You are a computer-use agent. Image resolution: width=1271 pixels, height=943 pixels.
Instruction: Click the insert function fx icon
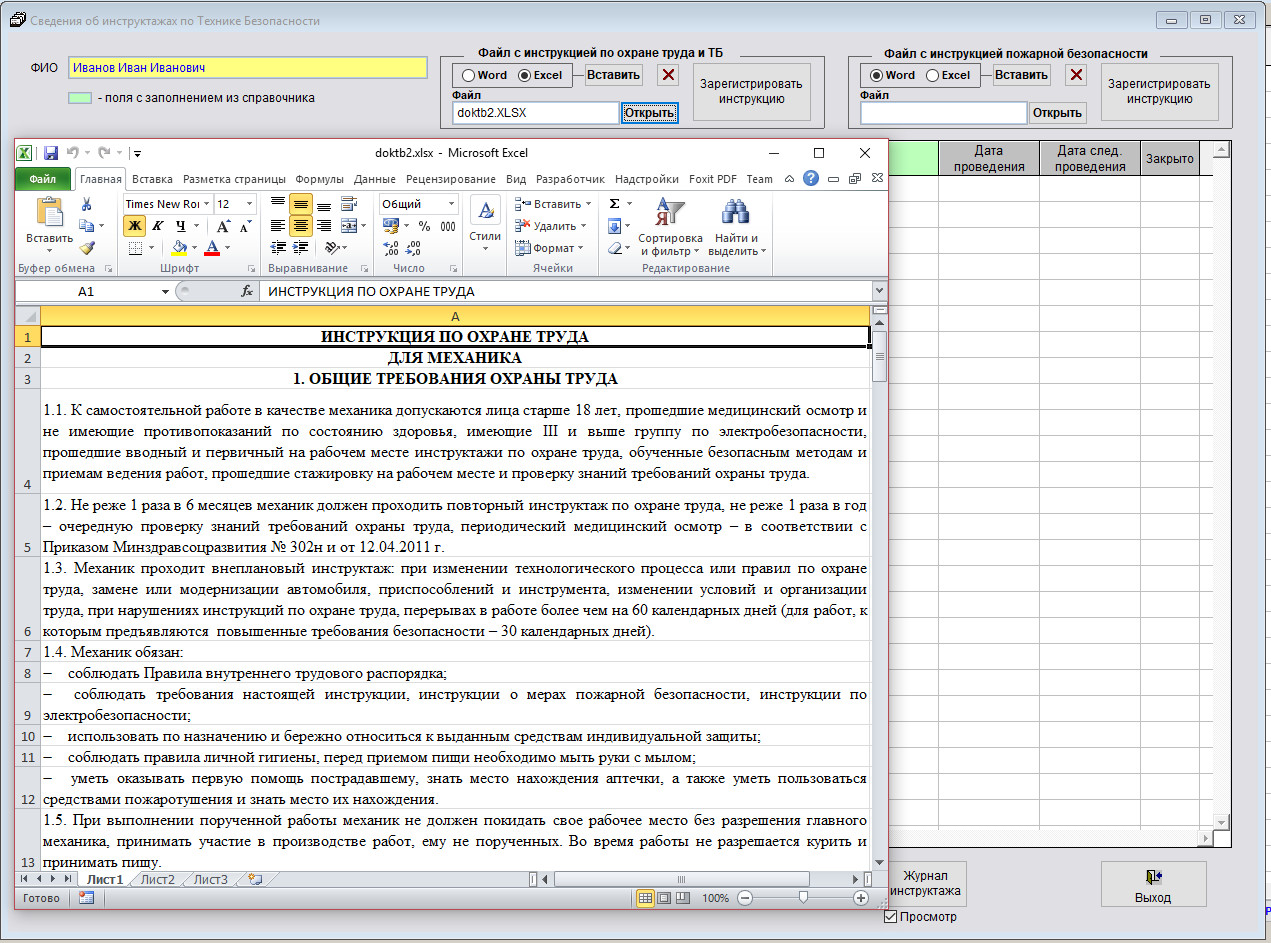[247, 291]
